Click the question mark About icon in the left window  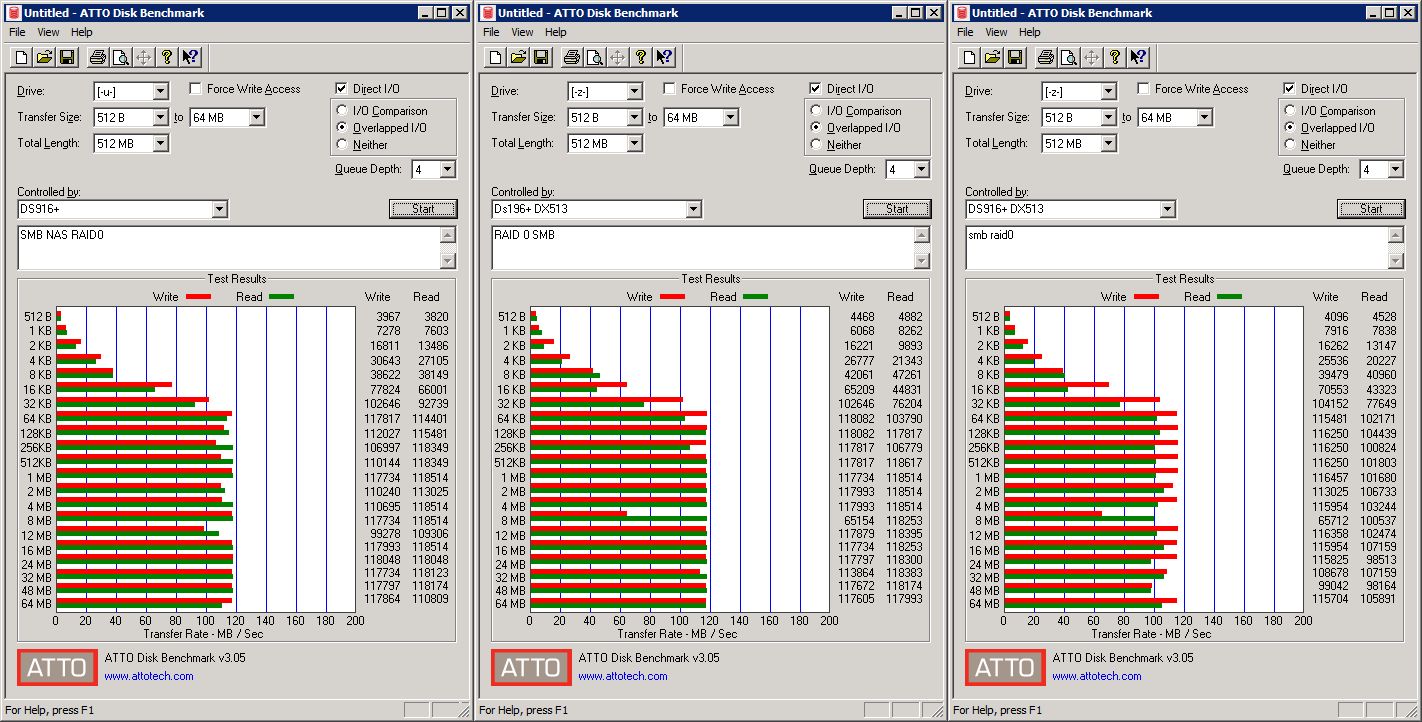click(x=166, y=57)
